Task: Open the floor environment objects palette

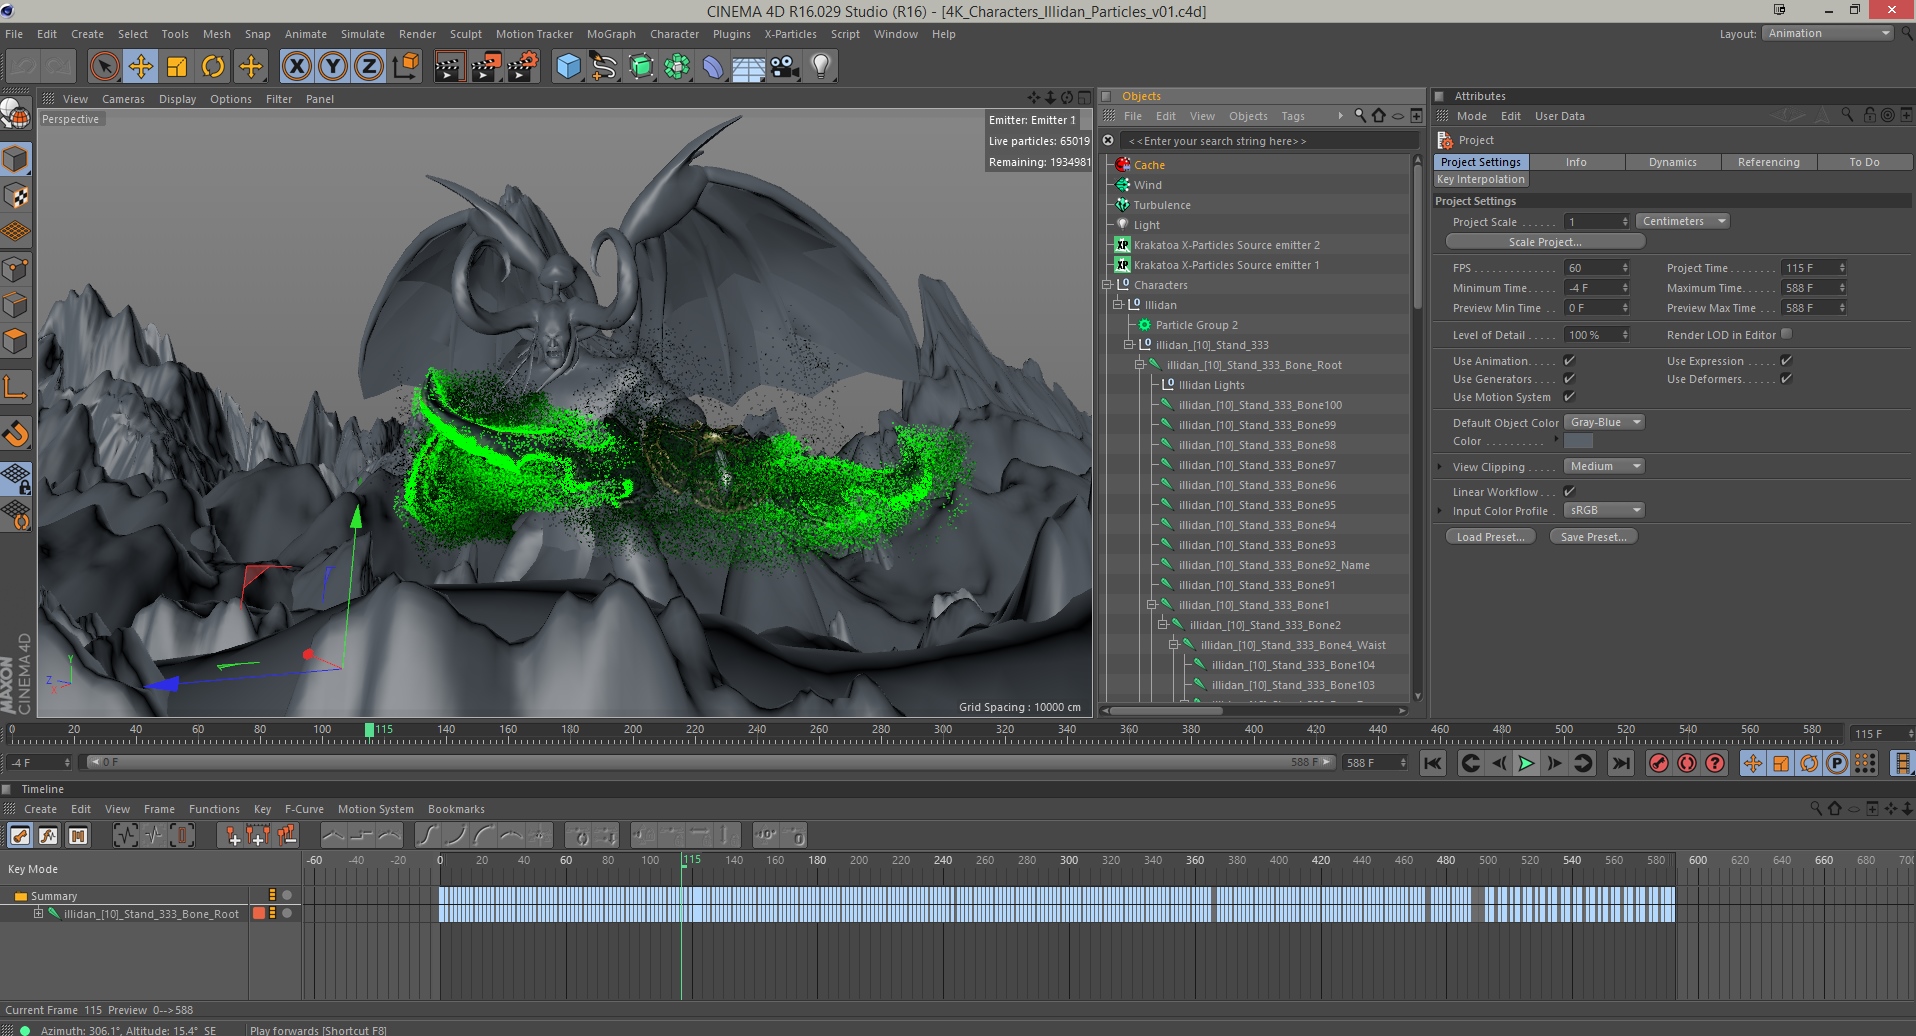Action: pos(749,67)
